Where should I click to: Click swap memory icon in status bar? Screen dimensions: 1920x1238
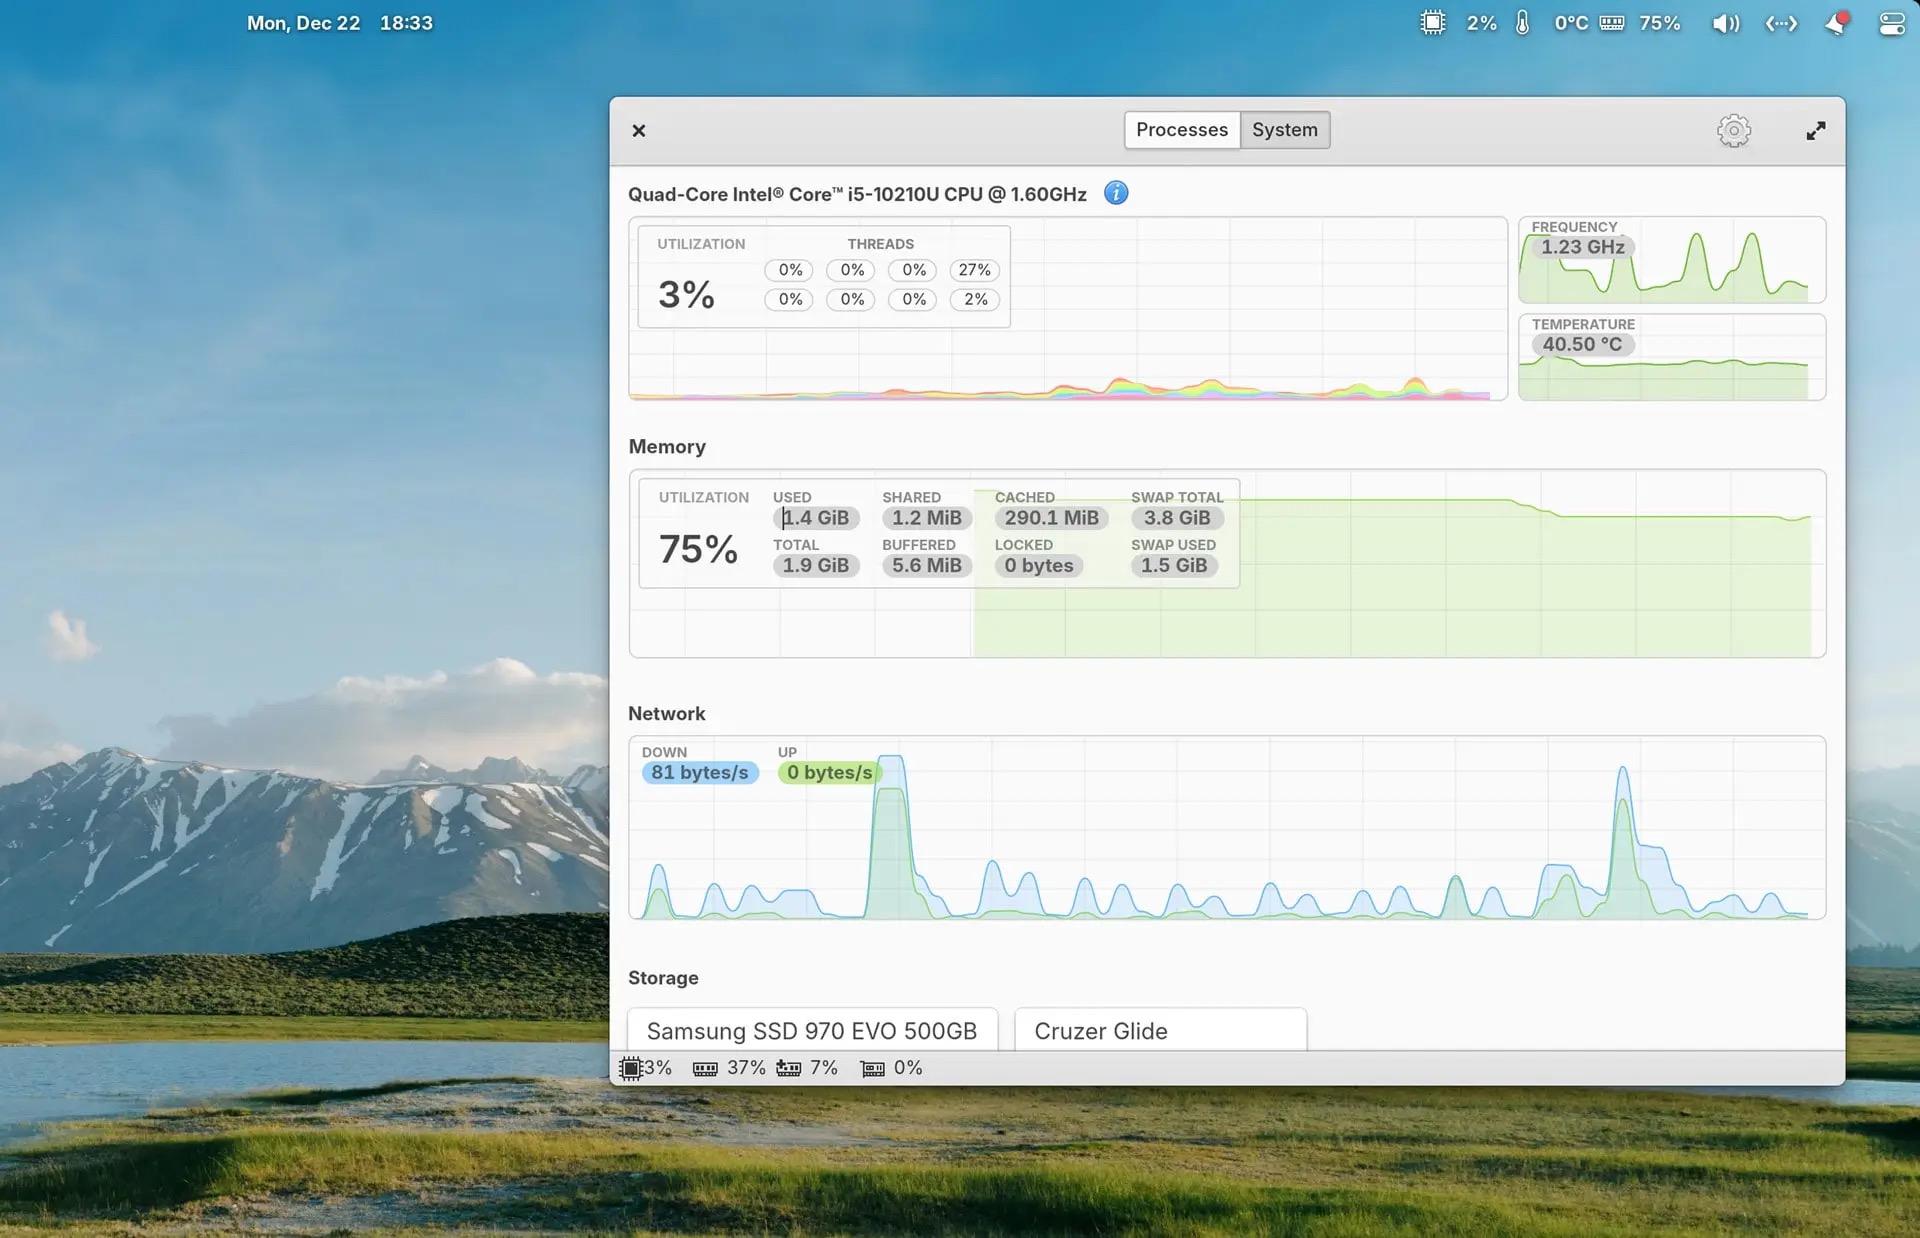coord(789,1068)
